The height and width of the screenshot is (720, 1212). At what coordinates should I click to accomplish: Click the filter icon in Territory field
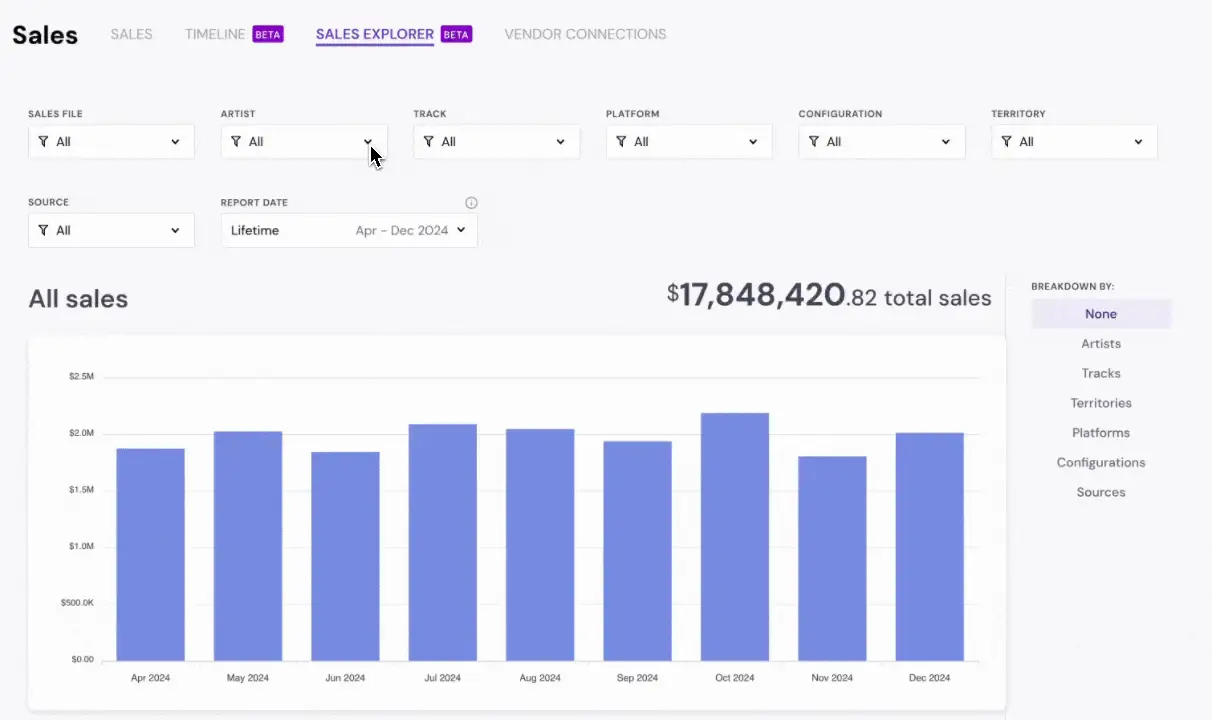click(x=1006, y=142)
